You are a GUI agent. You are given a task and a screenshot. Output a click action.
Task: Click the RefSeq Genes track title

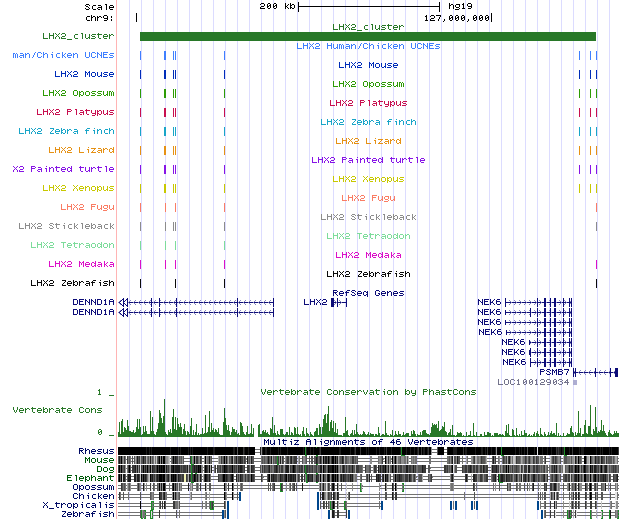point(367,293)
